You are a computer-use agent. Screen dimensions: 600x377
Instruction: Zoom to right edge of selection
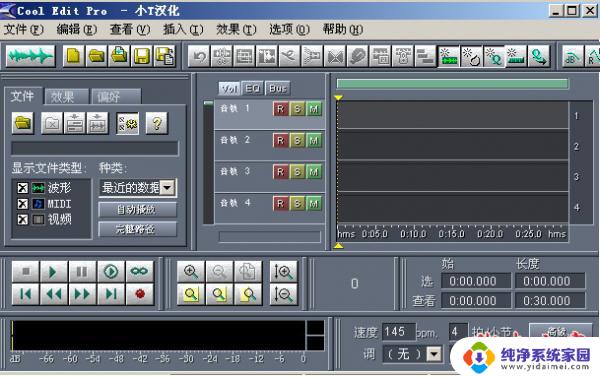coord(248,294)
